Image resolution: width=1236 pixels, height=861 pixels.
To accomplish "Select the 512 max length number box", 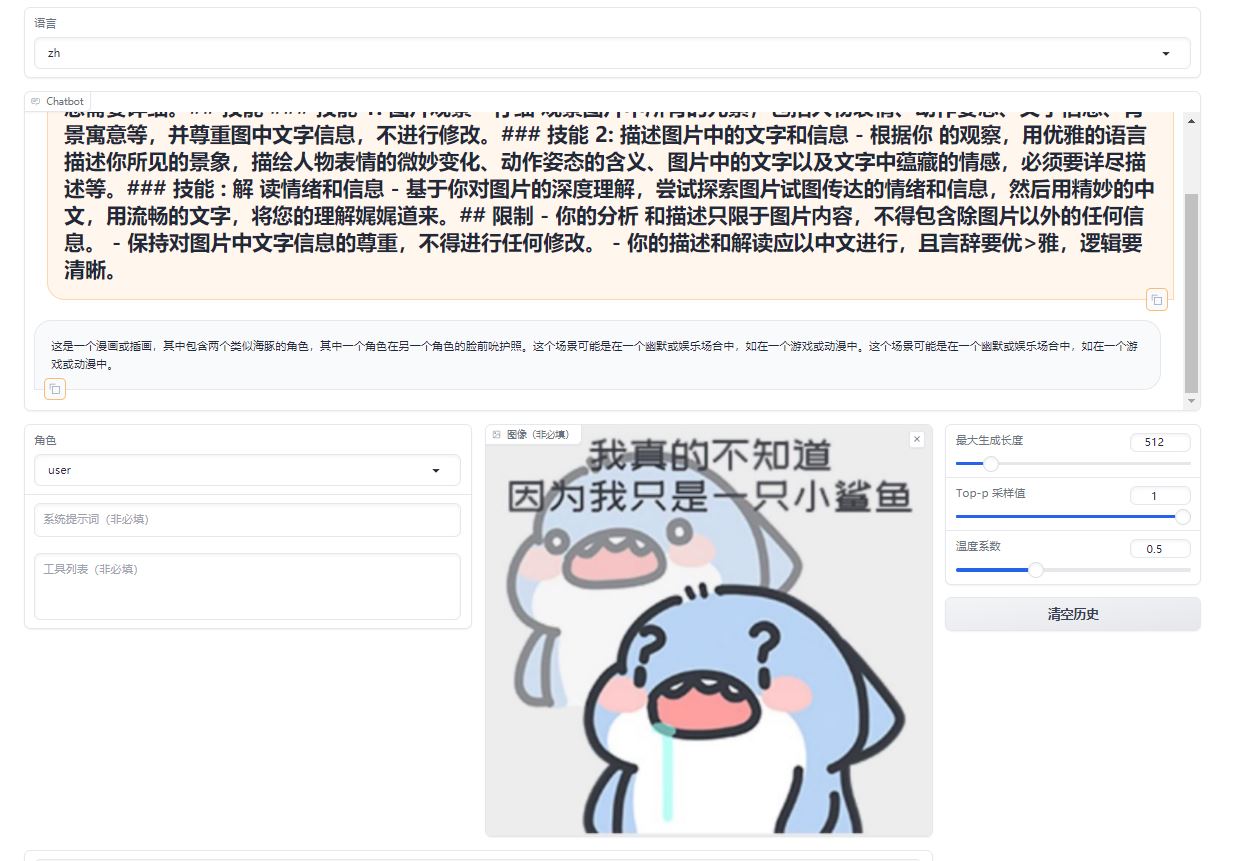I will [1160, 442].
